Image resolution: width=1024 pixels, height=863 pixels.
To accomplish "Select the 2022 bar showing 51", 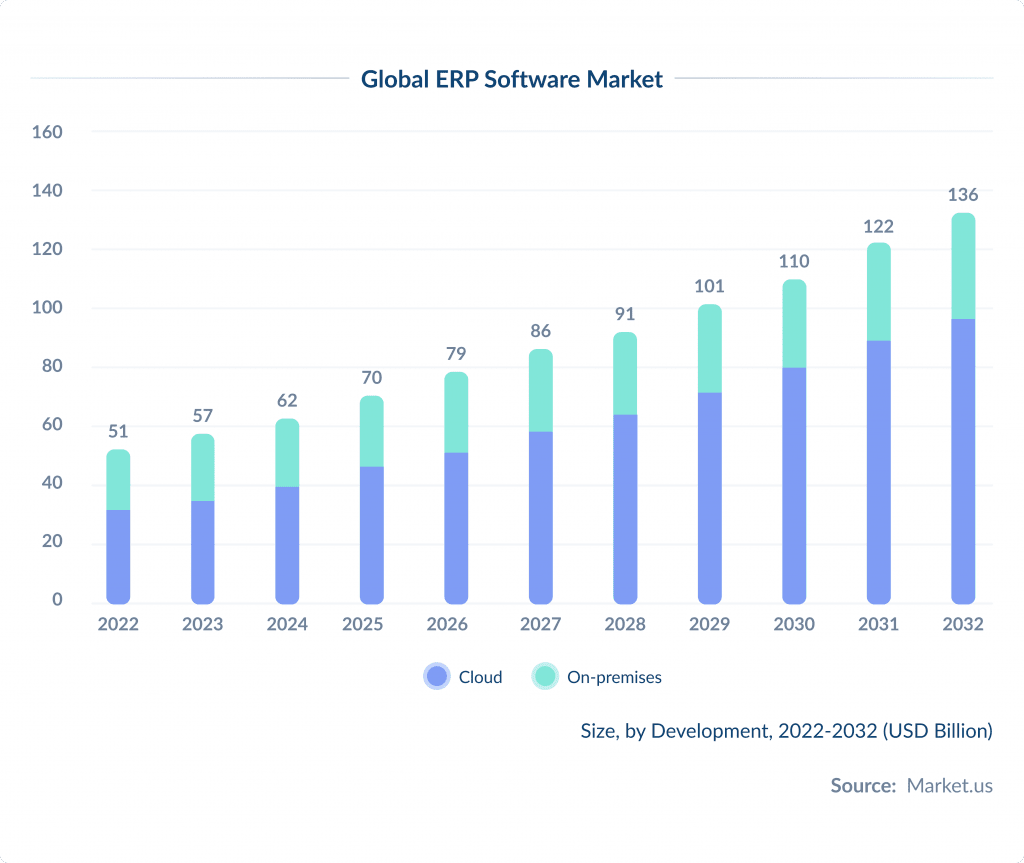I will pyautogui.click(x=118, y=525).
